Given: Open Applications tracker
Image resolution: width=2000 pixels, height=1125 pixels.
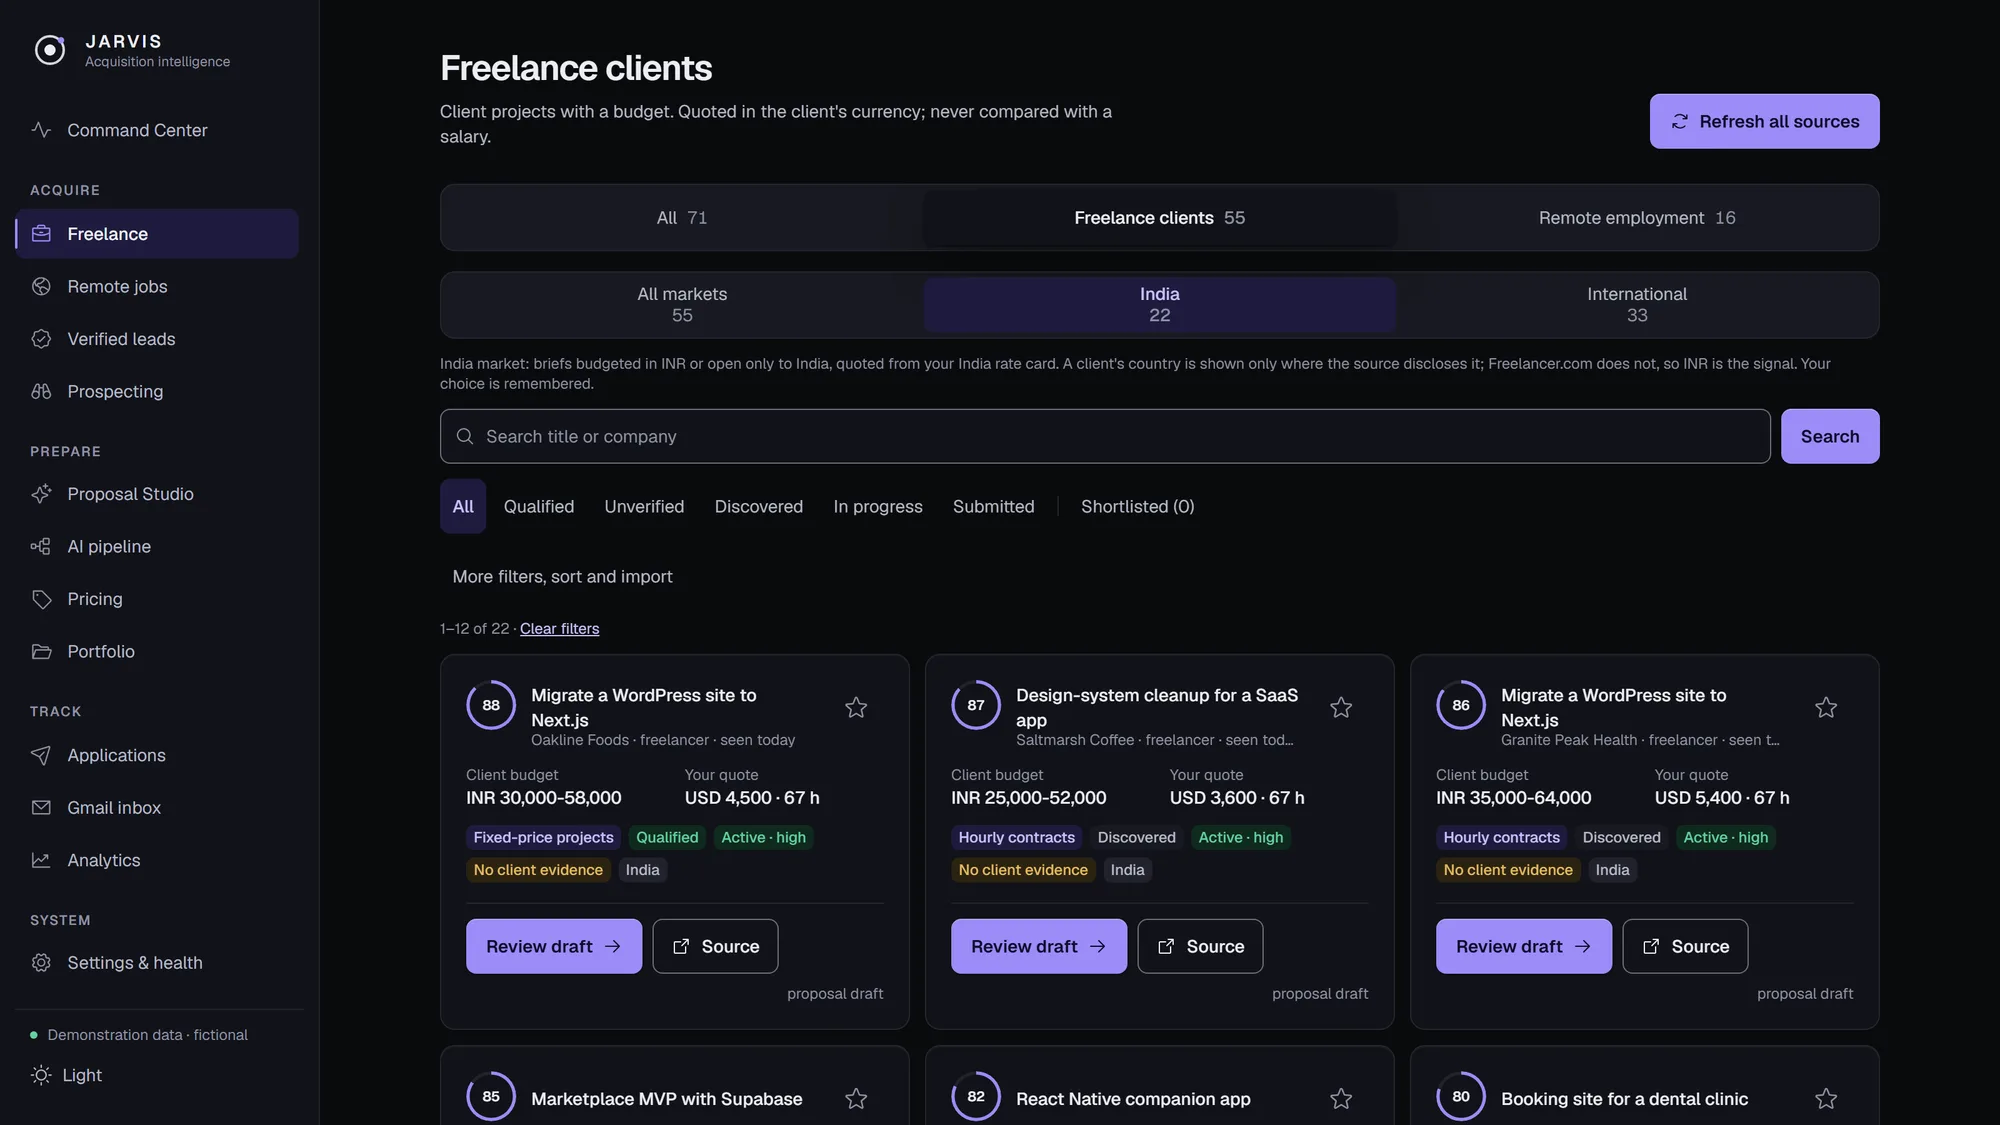Looking at the screenshot, I should pyautogui.click(x=157, y=755).
